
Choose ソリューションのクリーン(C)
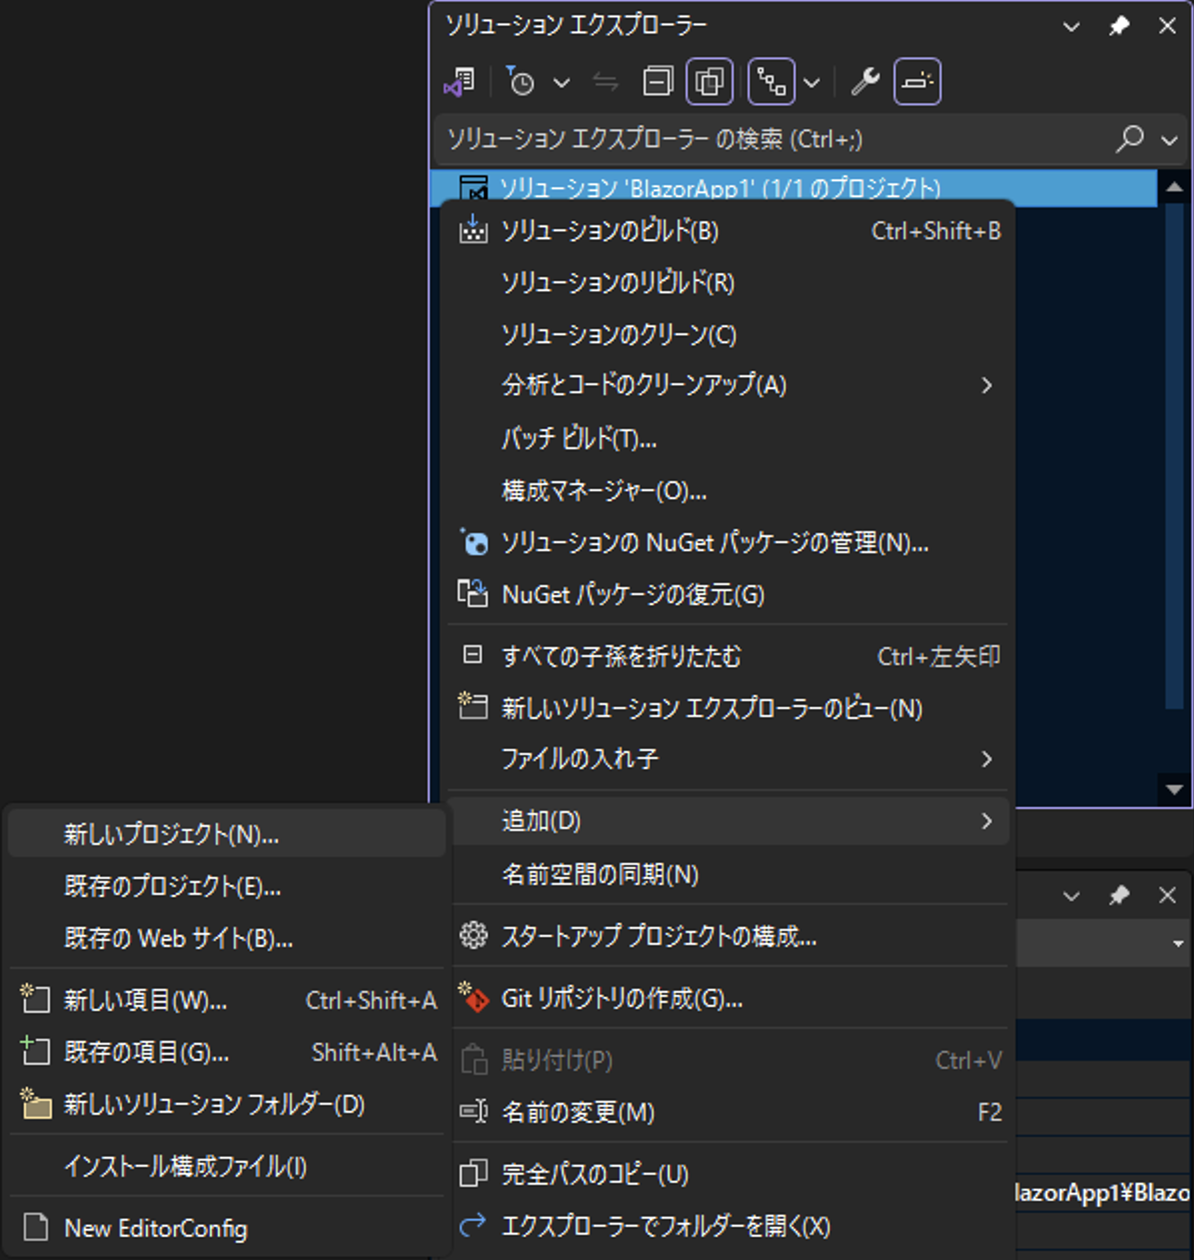[730, 335]
